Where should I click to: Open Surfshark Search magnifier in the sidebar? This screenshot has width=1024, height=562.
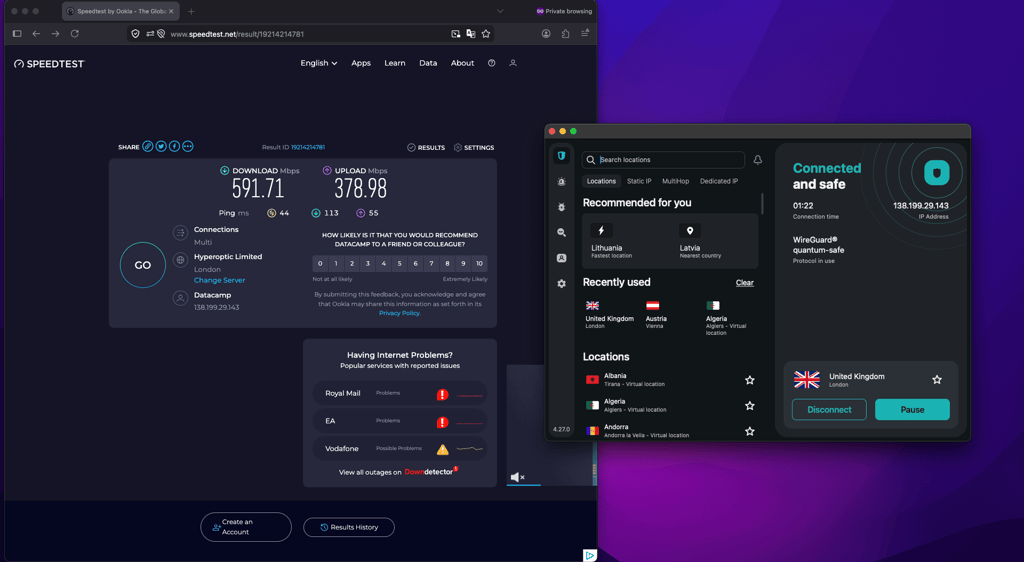click(561, 232)
